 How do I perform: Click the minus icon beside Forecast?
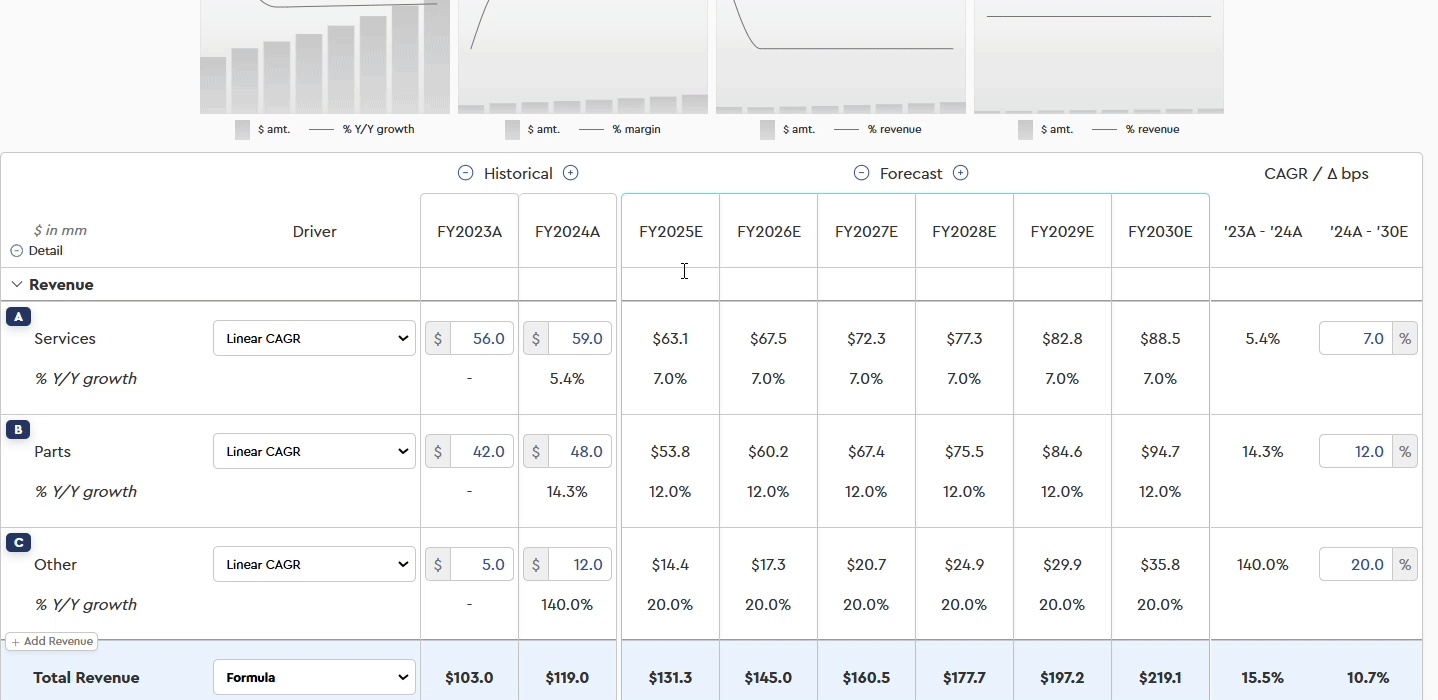(861, 173)
